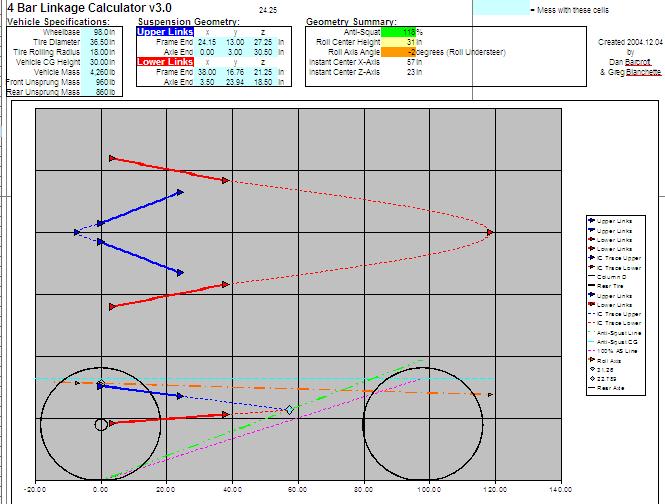Click the blue Upper Links header cell
The image size is (665, 504).
pos(165,32)
